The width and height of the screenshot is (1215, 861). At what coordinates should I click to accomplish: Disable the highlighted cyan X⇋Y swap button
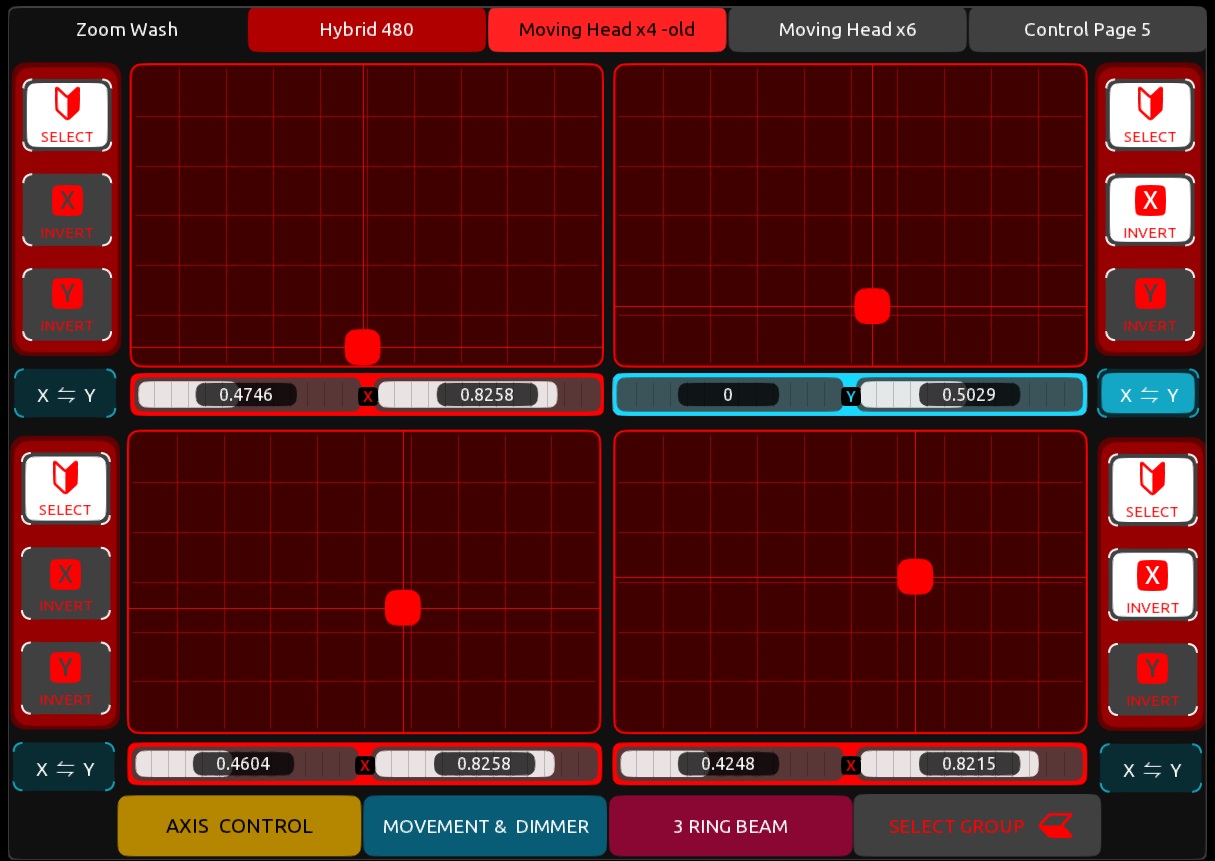tap(1149, 395)
